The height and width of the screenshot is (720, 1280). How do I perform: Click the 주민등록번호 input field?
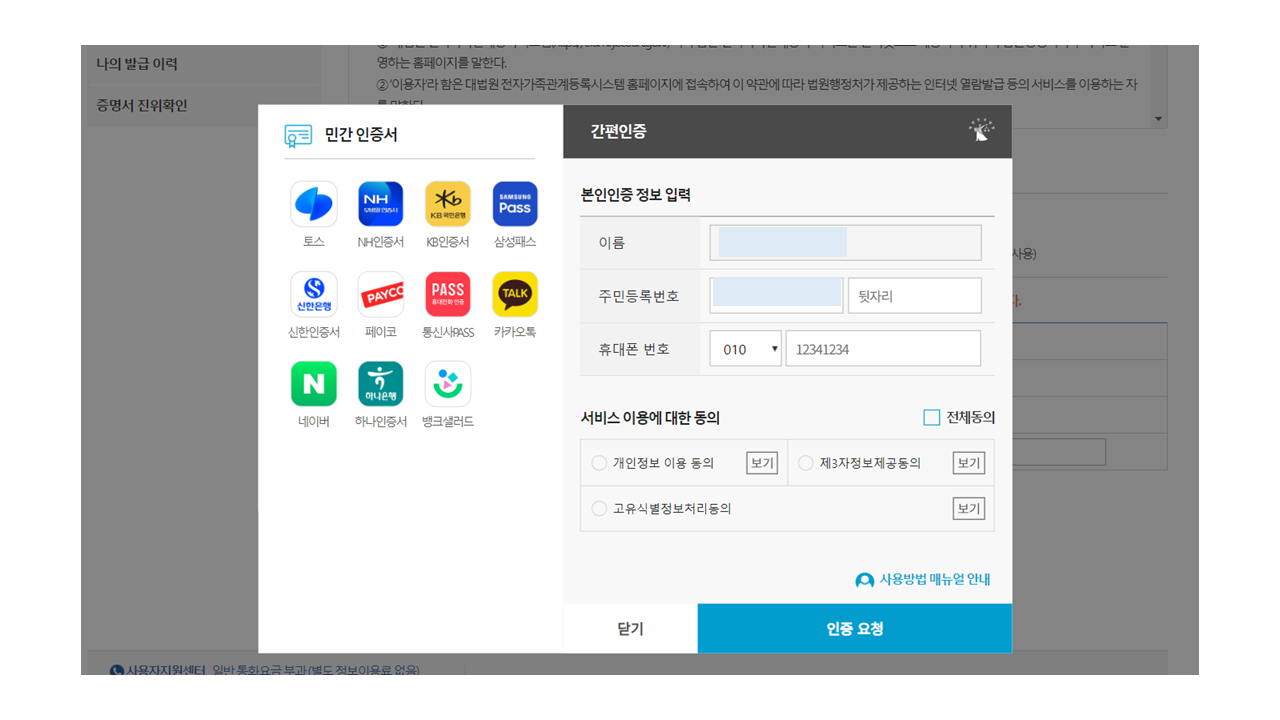click(775, 294)
